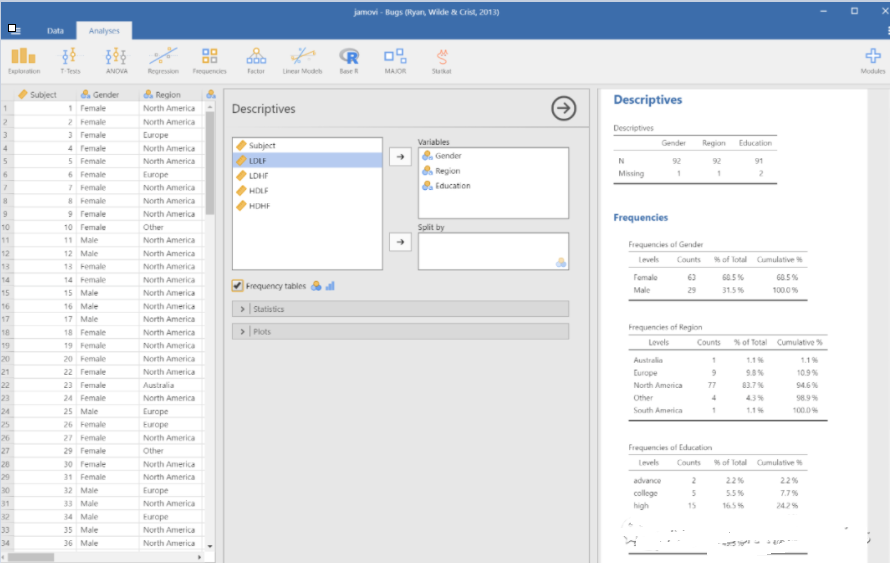Open the Frequencies analysis menu
The image size is (890, 563).
coord(209,59)
